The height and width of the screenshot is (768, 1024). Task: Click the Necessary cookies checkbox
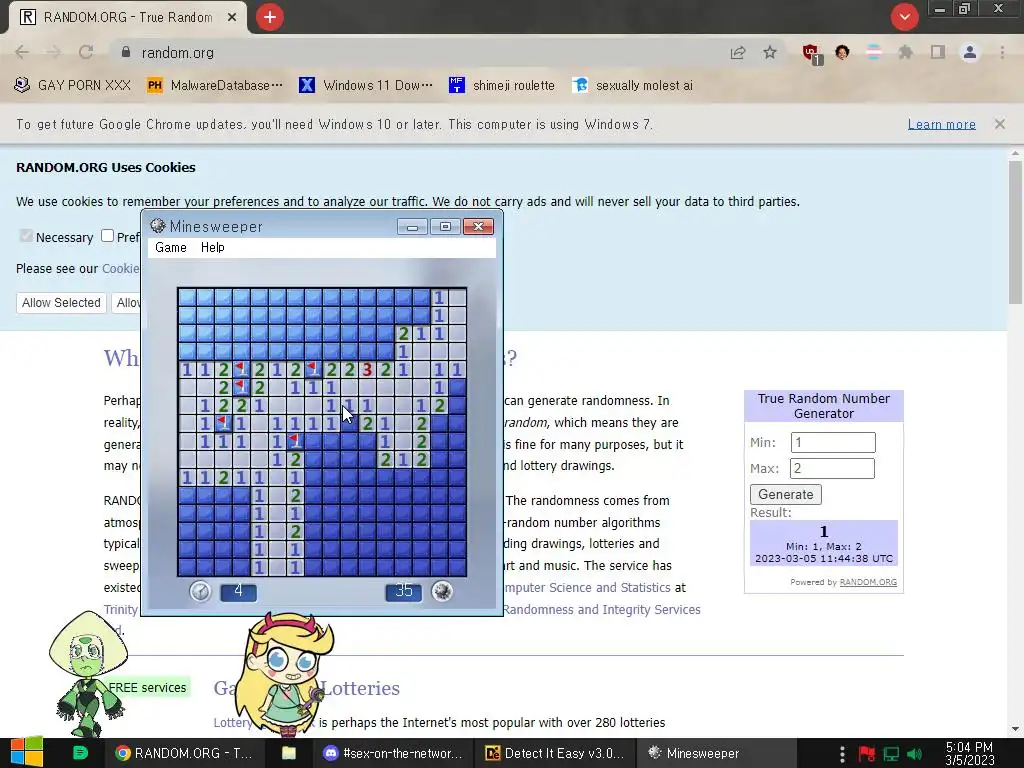(26, 236)
